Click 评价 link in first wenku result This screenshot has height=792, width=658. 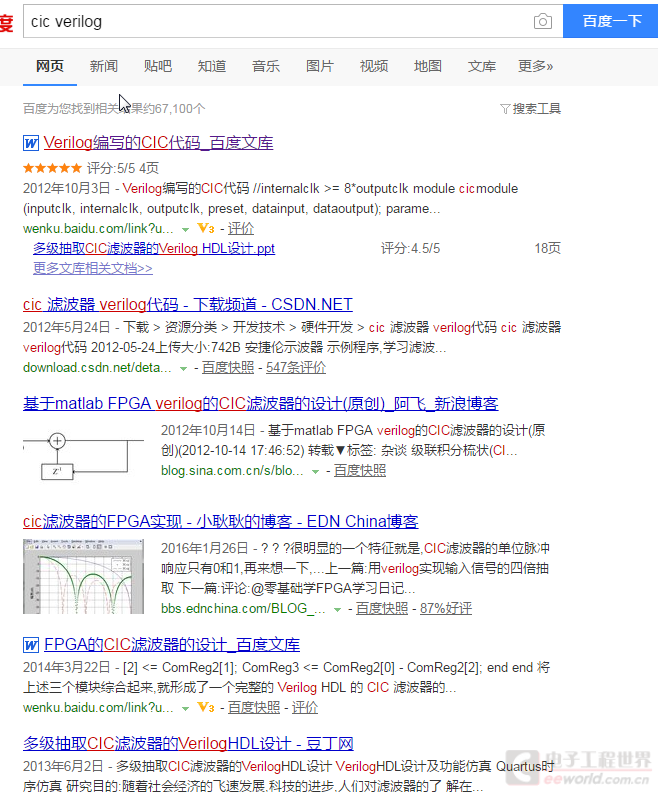point(240,229)
